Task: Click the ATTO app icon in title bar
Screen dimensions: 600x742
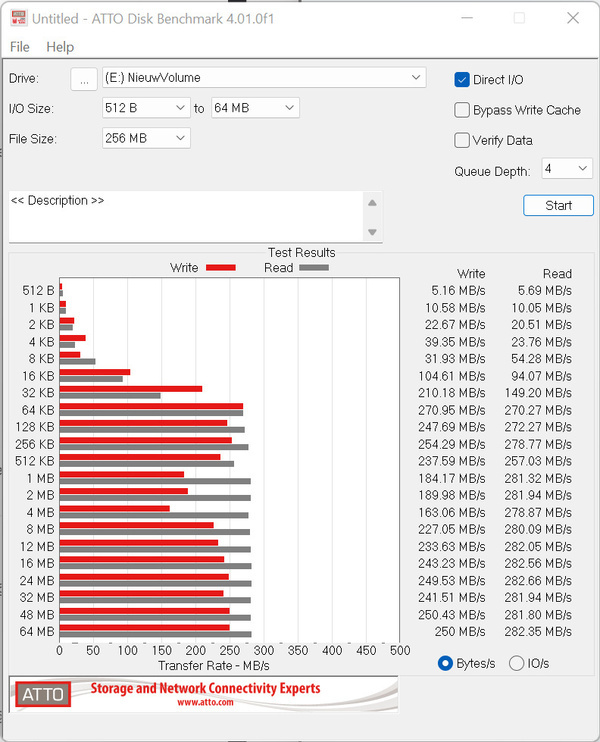Action: click(x=19, y=18)
